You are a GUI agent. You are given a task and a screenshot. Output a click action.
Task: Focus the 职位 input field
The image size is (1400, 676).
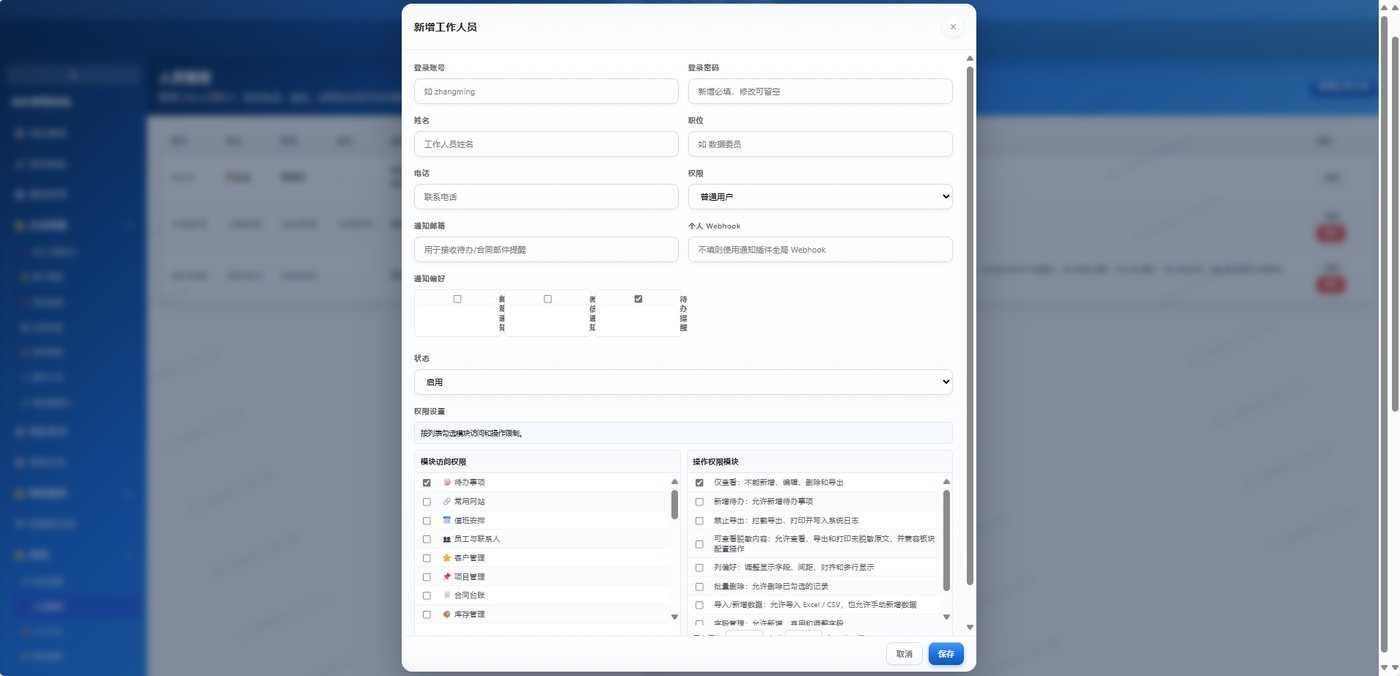point(820,144)
